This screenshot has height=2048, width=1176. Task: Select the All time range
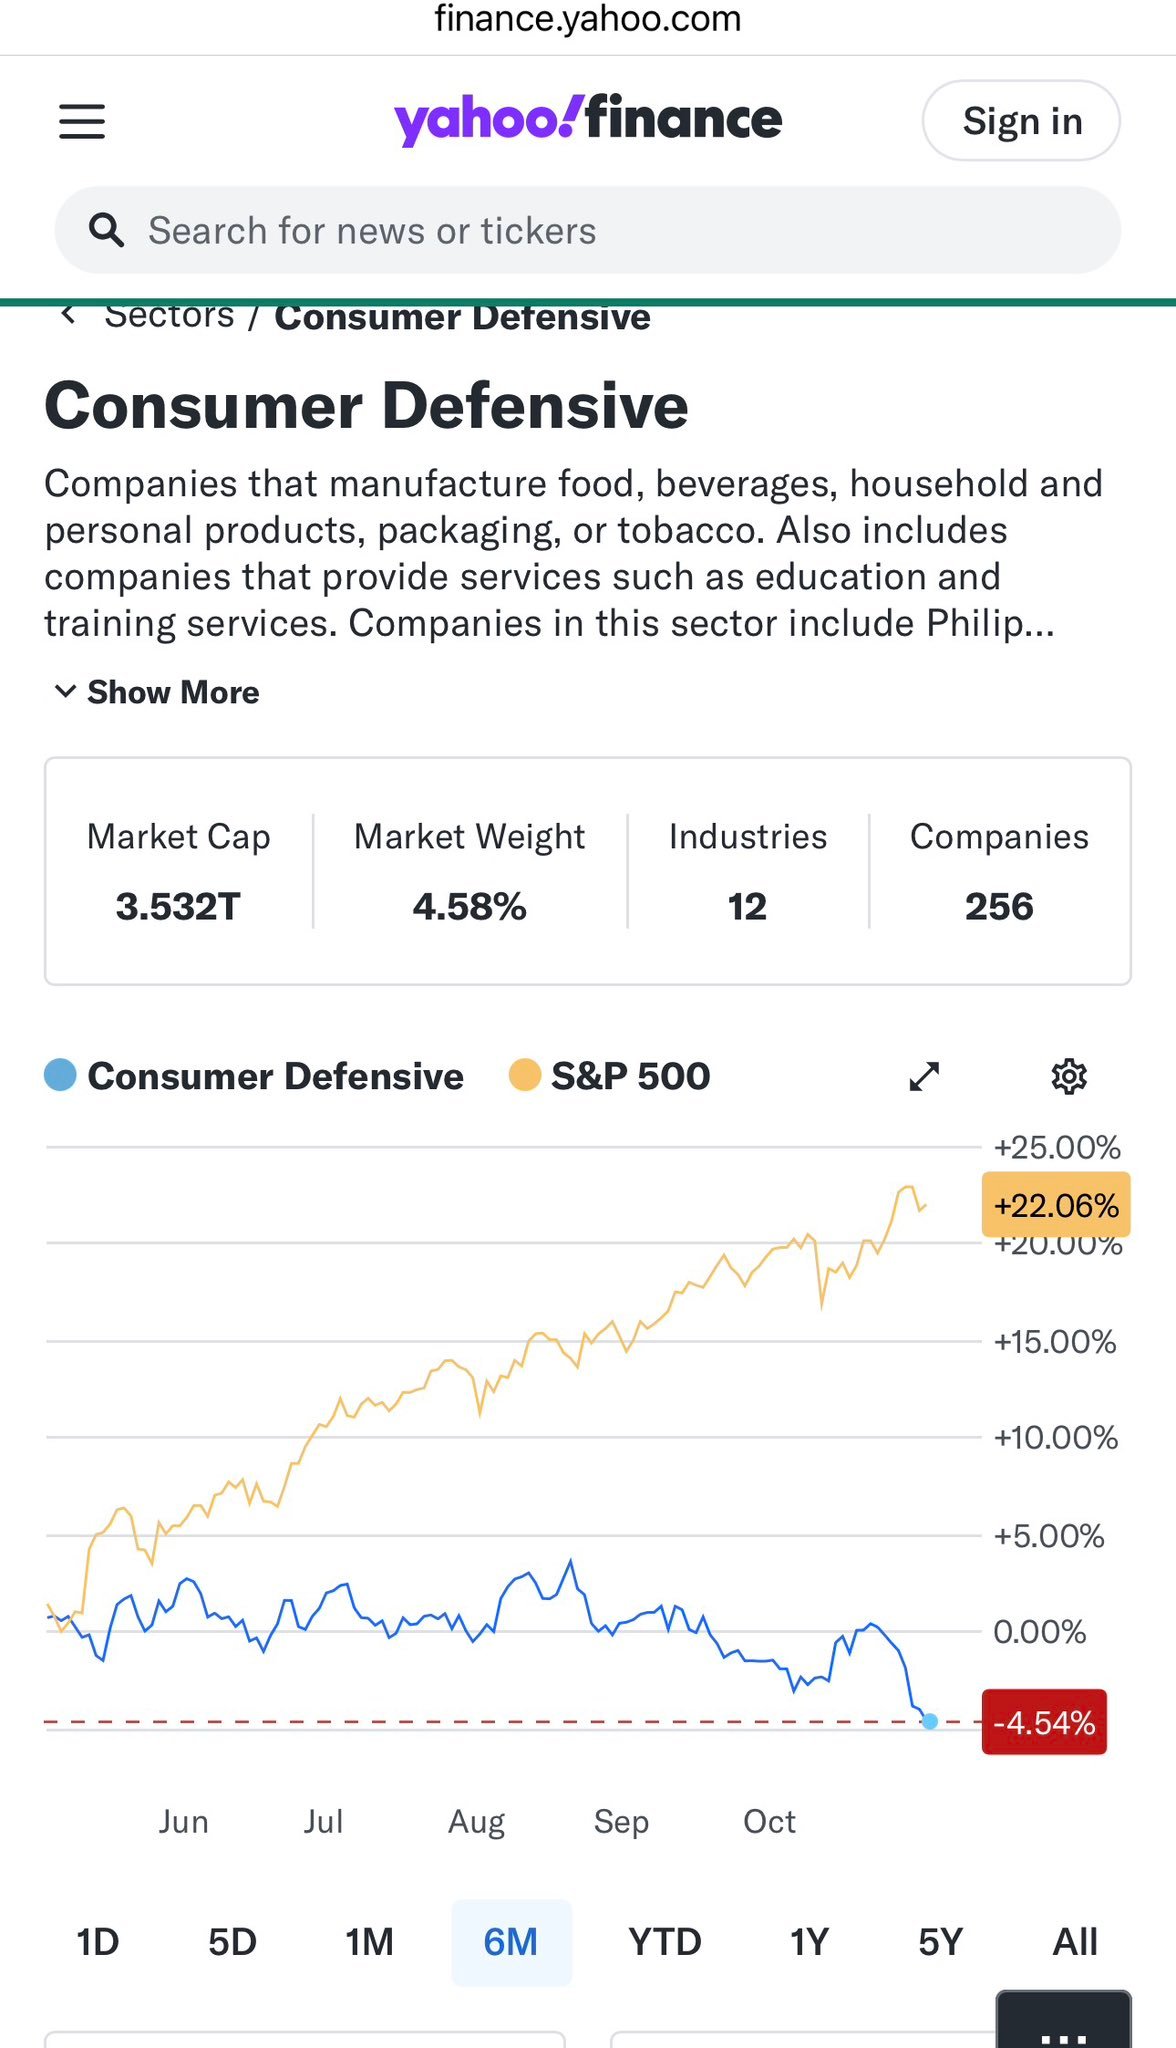click(1075, 1942)
